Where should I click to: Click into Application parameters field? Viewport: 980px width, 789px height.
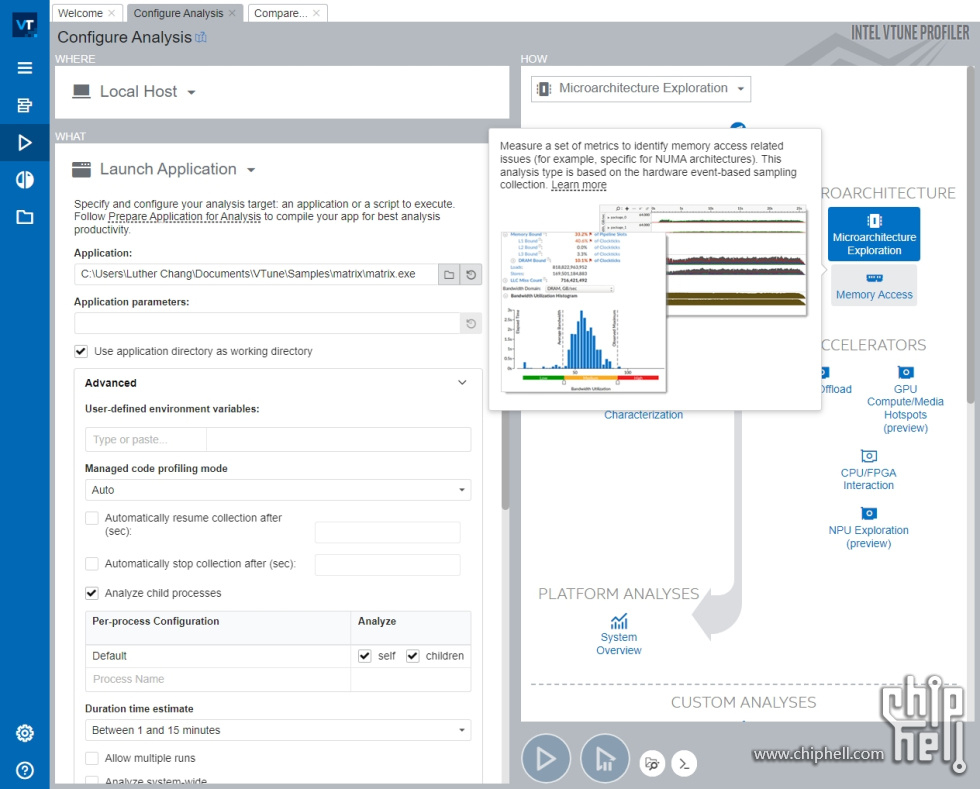(x=267, y=323)
